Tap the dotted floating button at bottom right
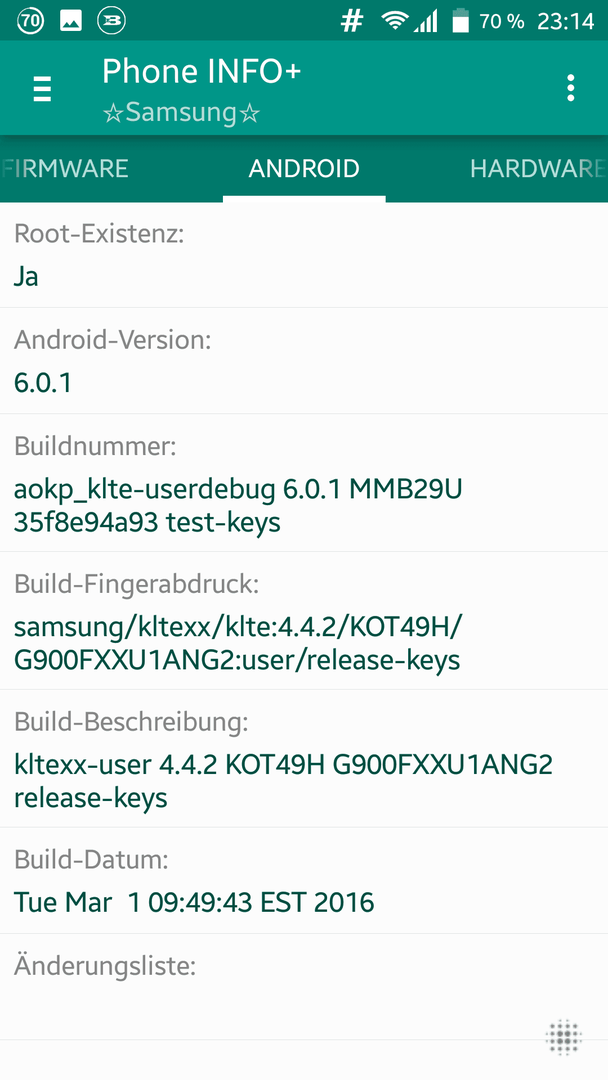This screenshot has height=1080, width=608. (x=564, y=1037)
